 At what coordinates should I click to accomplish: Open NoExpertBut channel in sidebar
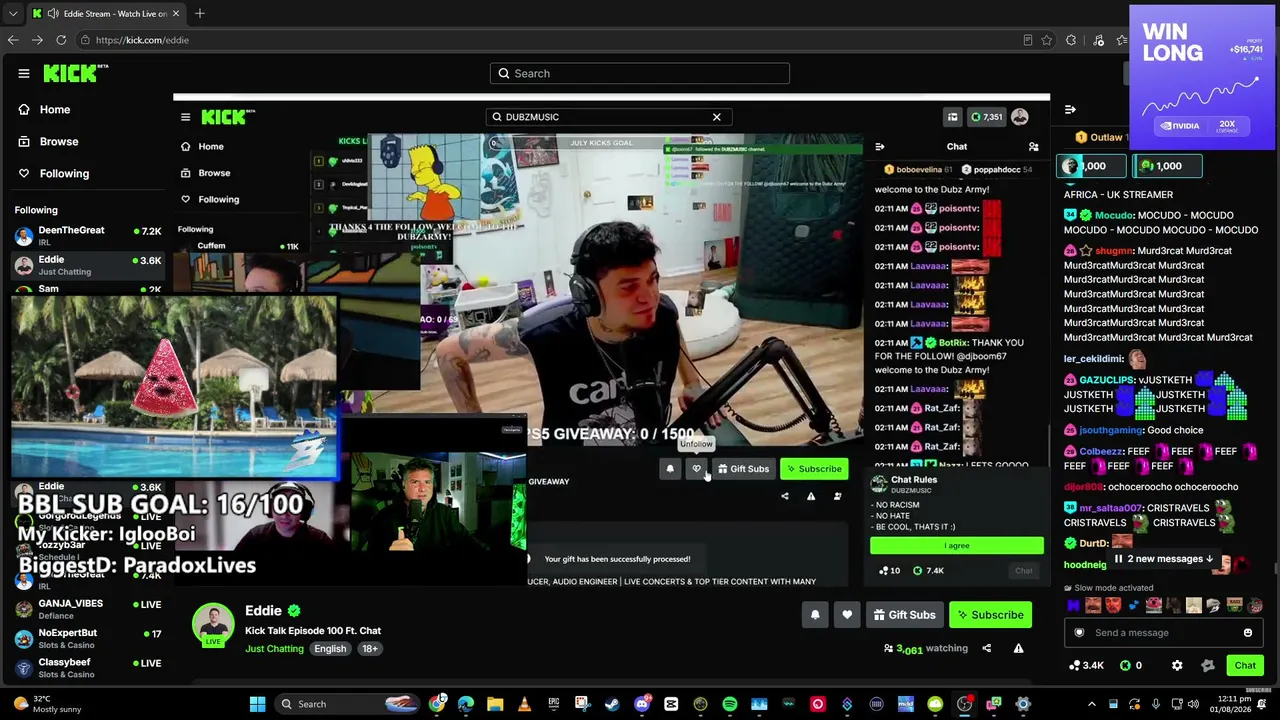[x=87, y=638]
